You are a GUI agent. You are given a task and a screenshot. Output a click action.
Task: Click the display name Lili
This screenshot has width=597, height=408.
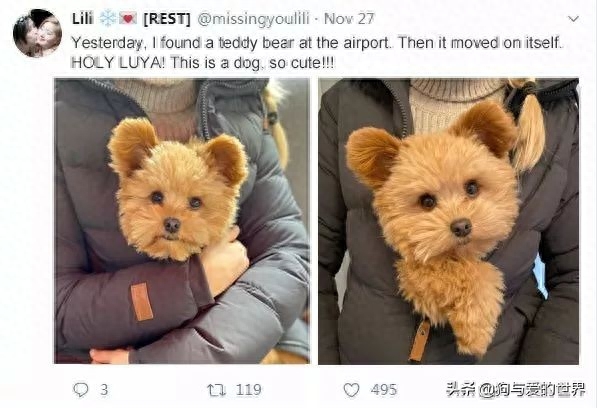pos(83,19)
